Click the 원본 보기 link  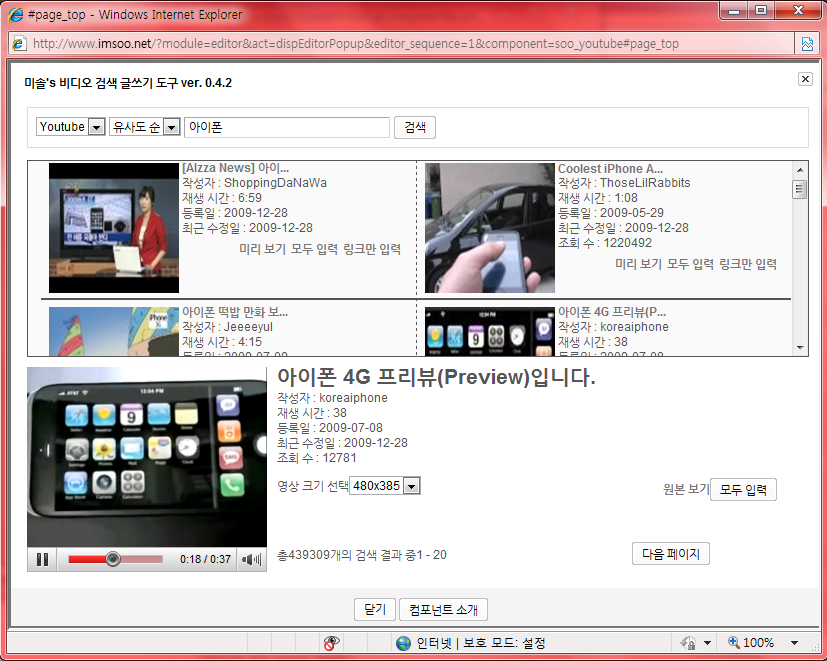point(686,489)
